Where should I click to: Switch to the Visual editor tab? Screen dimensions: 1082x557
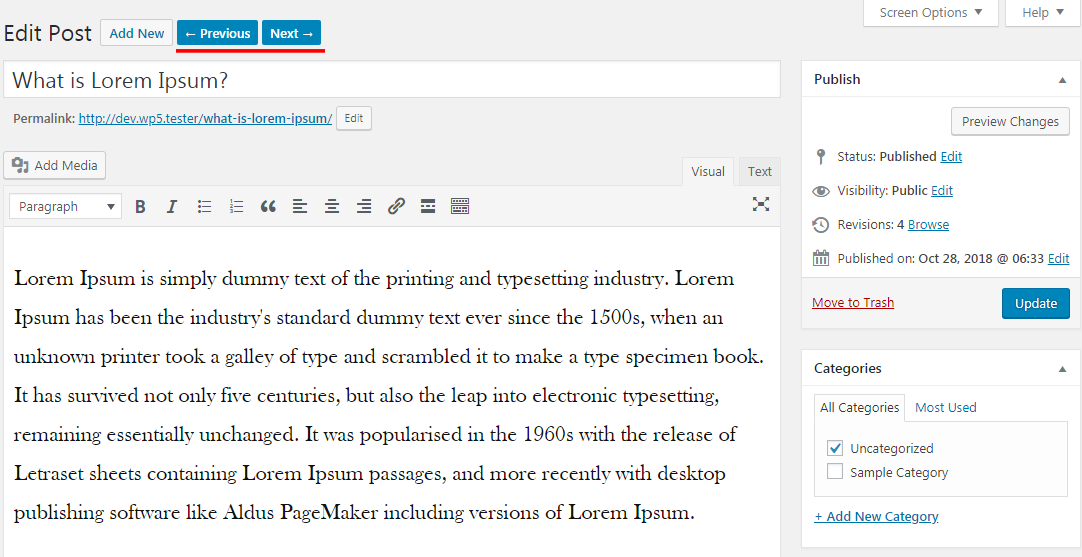(x=708, y=172)
